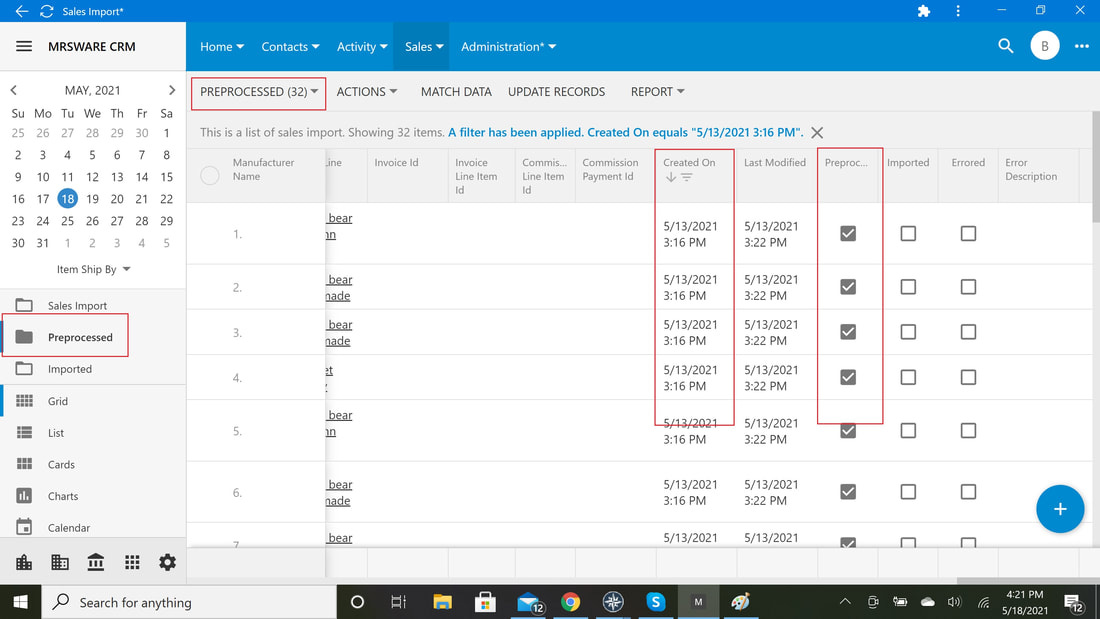Go to previous month in calendar

pyautogui.click(x=13, y=91)
